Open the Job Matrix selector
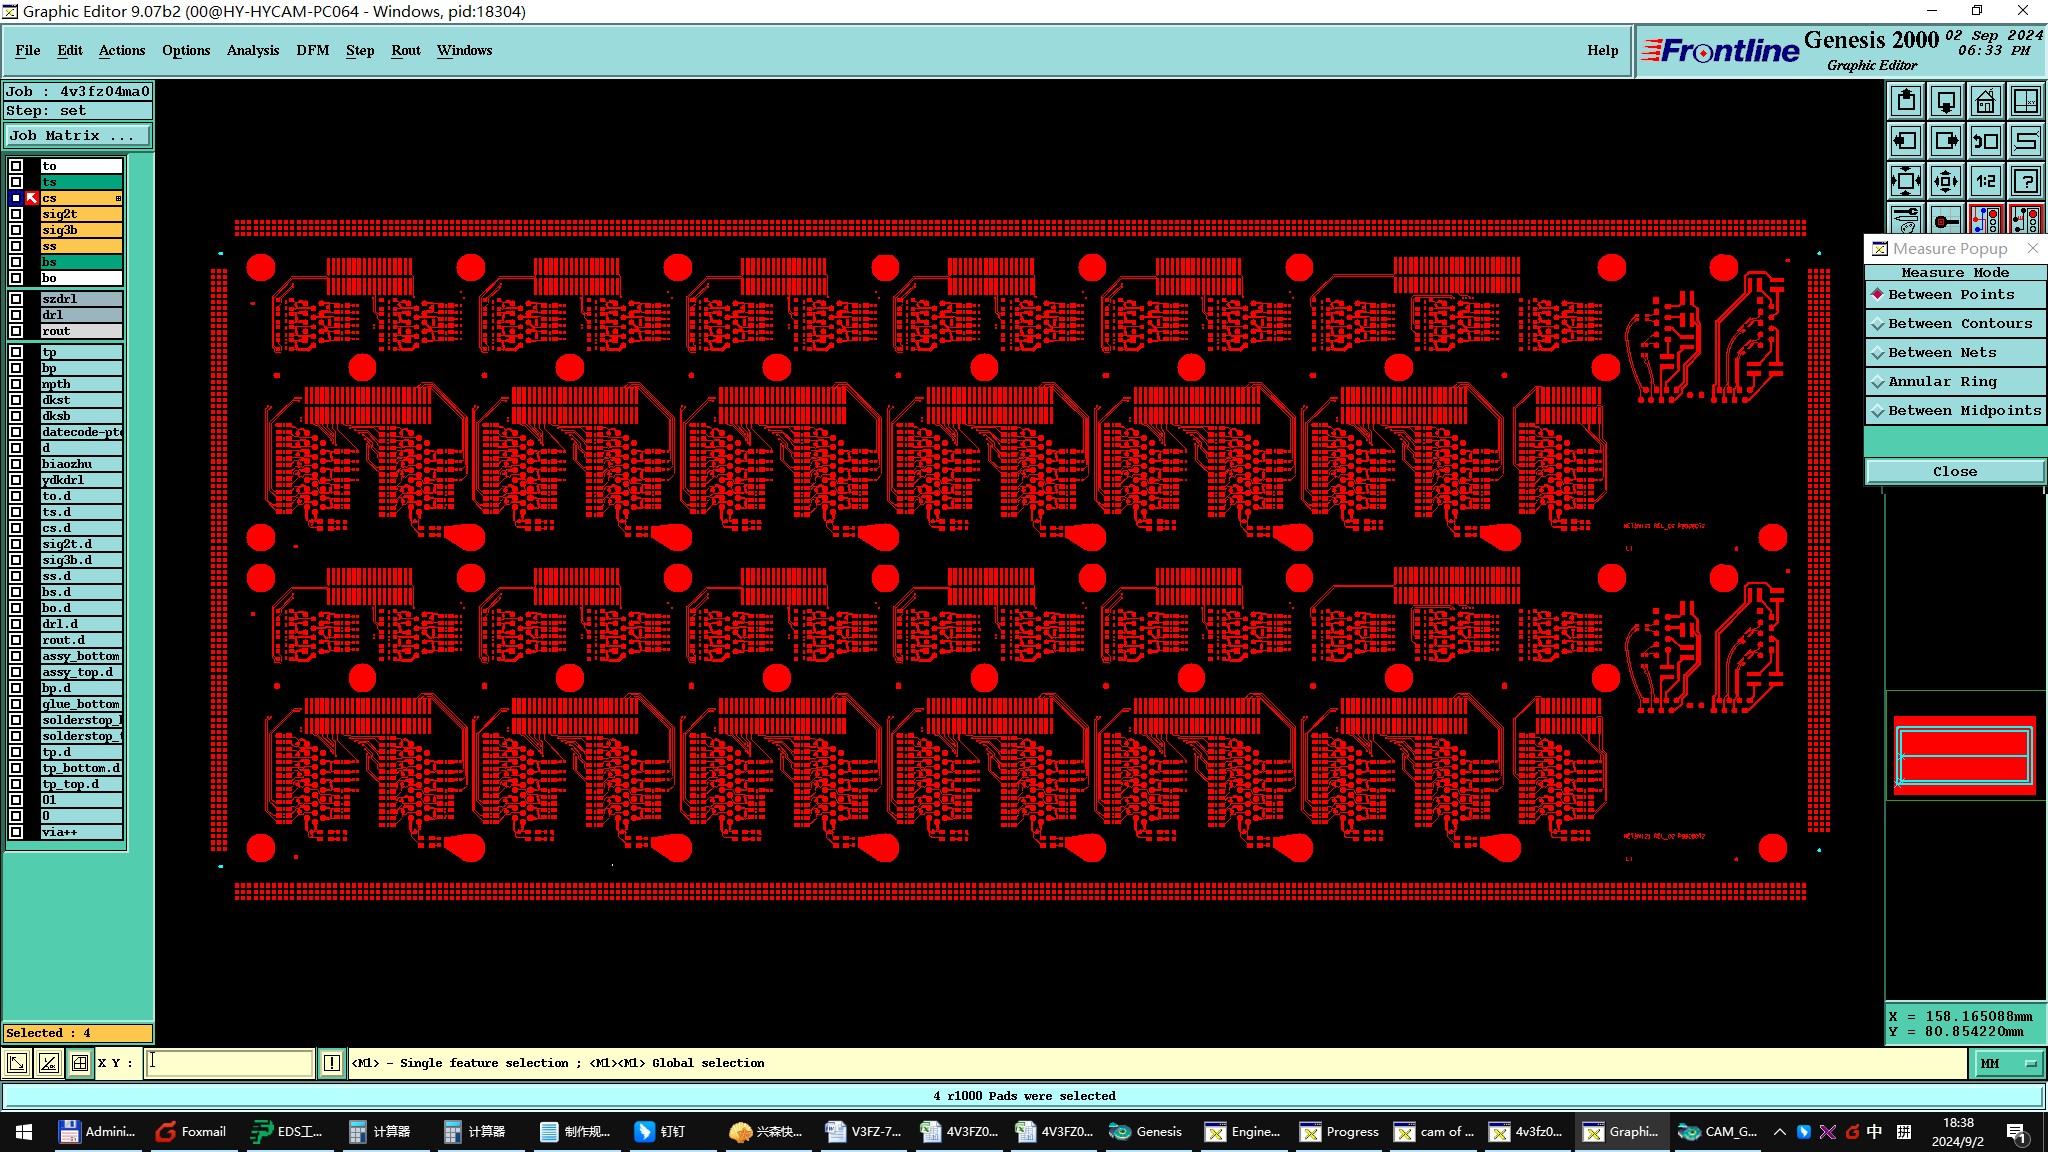 coord(78,136)
